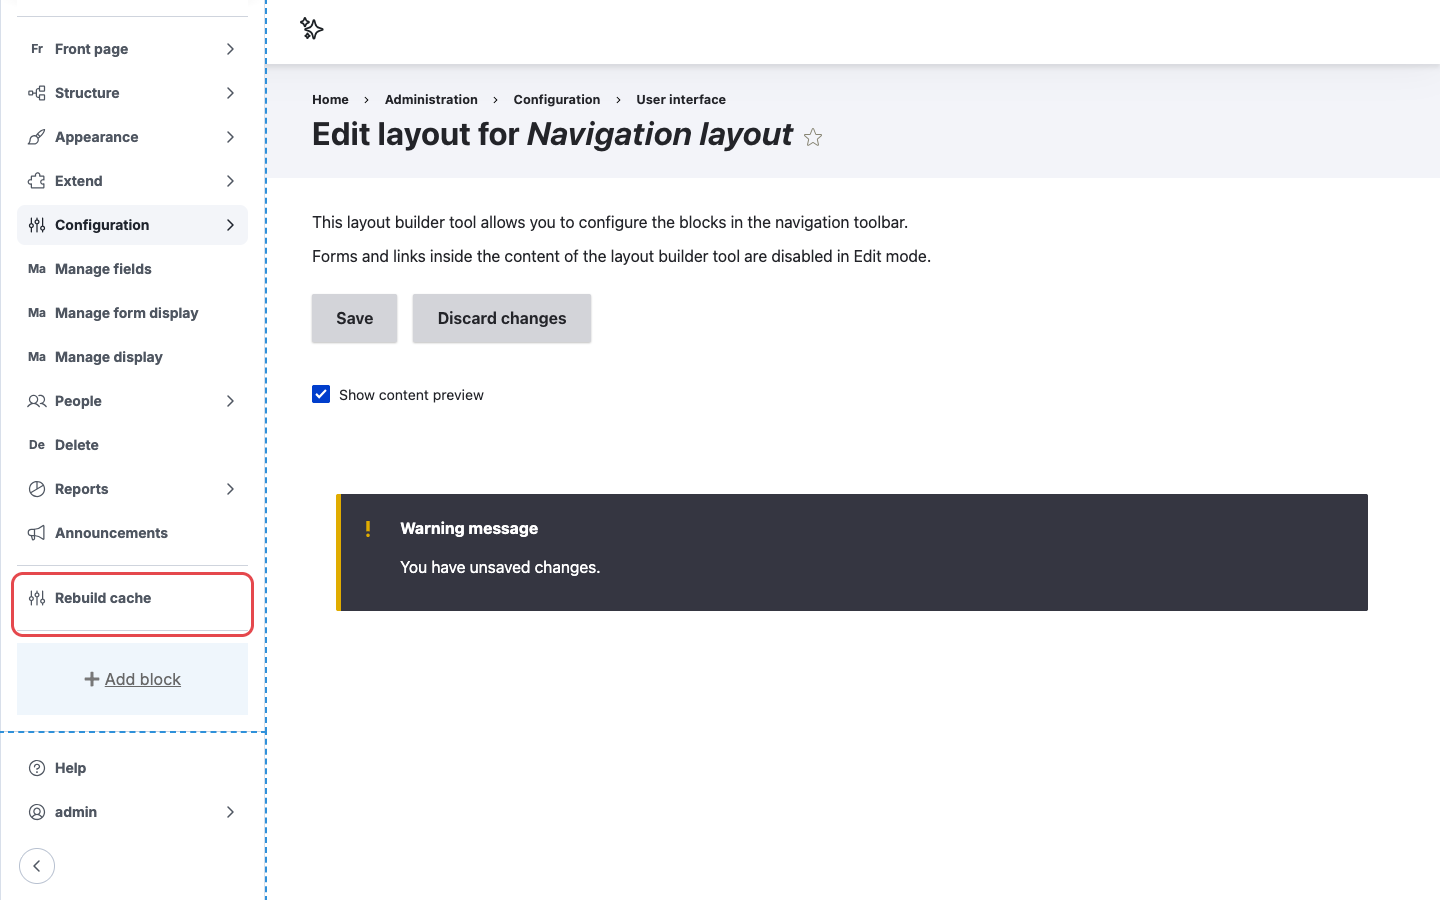Viewport: 1440px width, 900px height.
Task: Click the People users icon
Action: (x=37, y=401)
